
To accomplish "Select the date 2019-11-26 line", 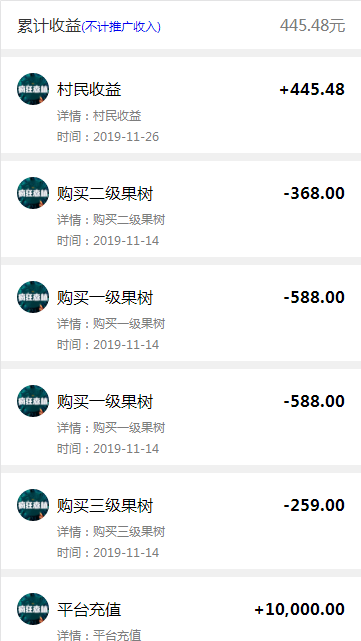I will tap(108, 137).
